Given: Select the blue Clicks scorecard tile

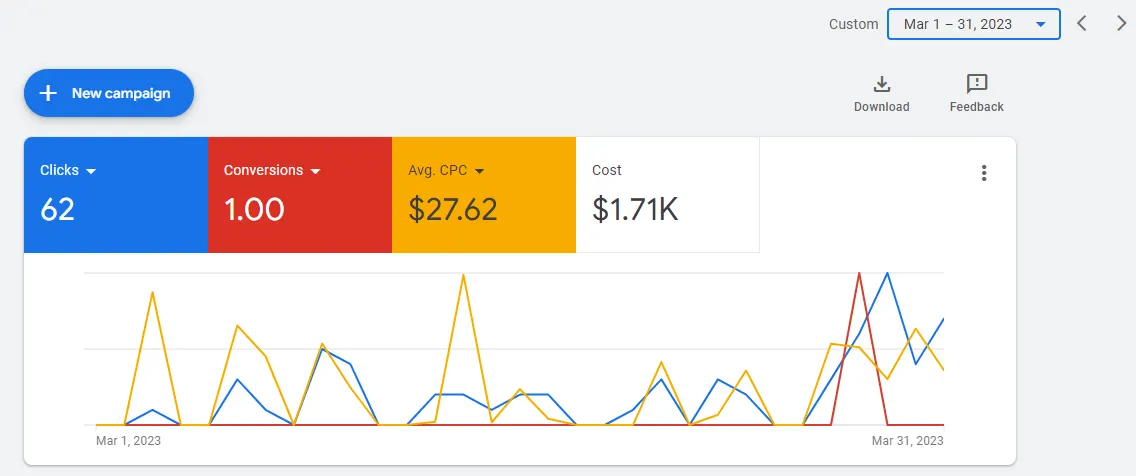Looking at the screenshot, I should point(116,195).
